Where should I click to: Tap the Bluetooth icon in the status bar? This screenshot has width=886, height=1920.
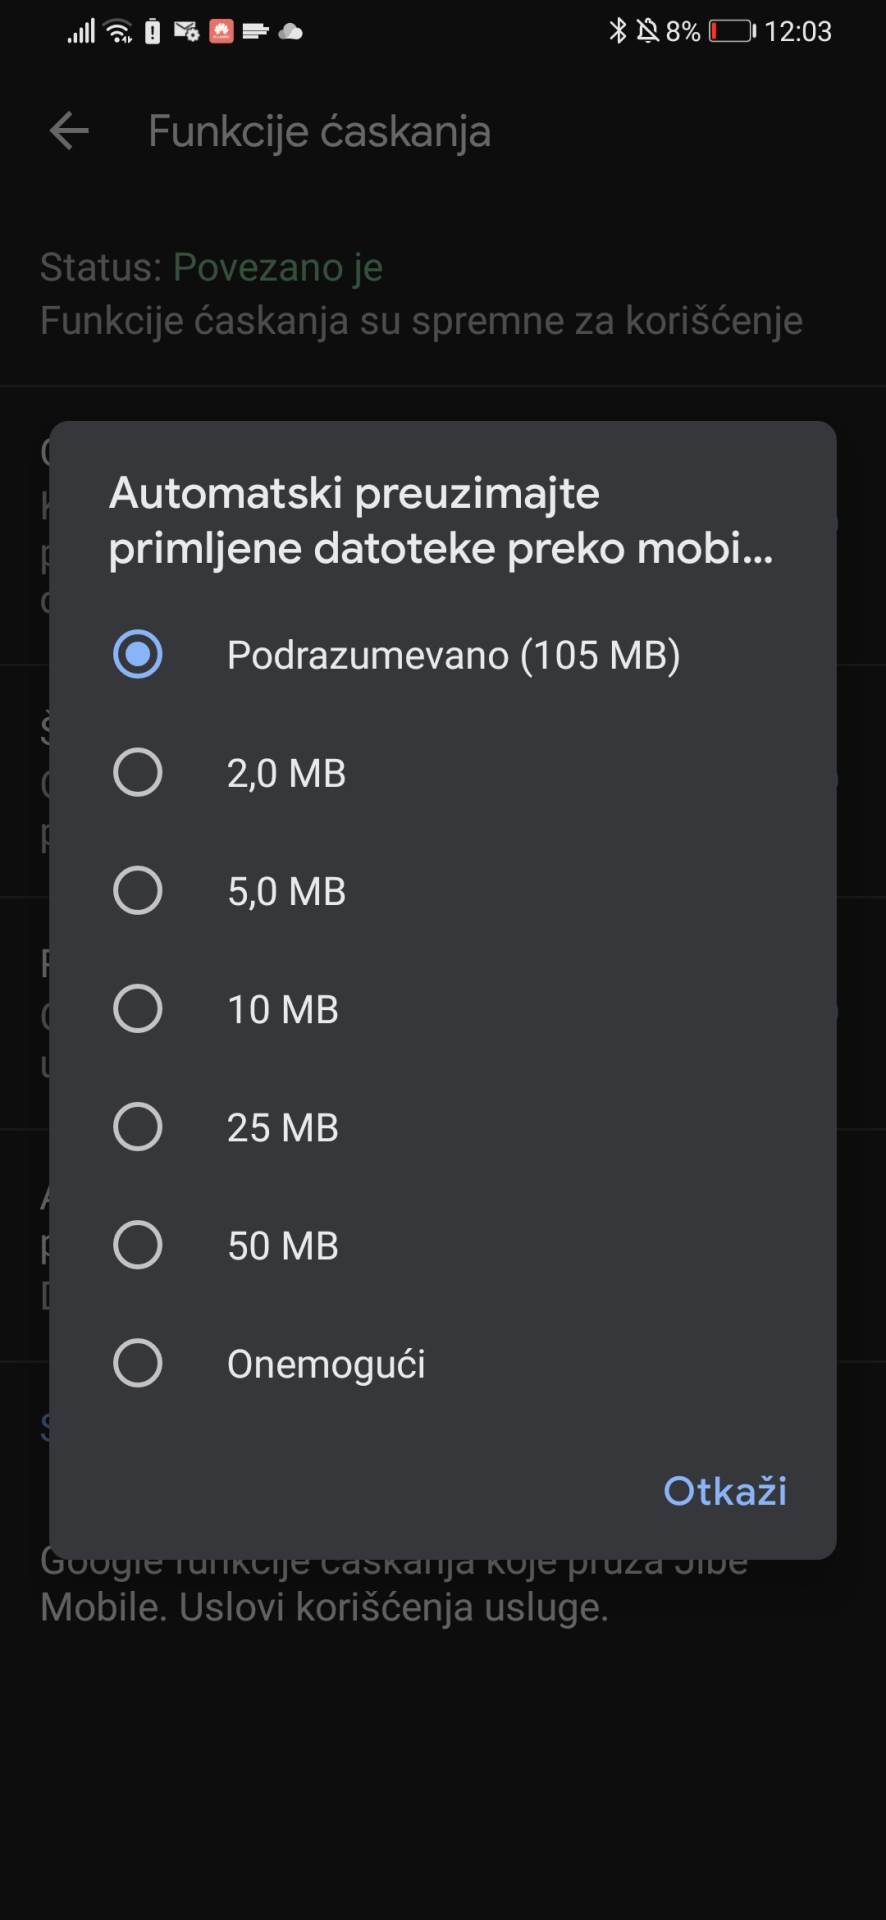point(616,30)
